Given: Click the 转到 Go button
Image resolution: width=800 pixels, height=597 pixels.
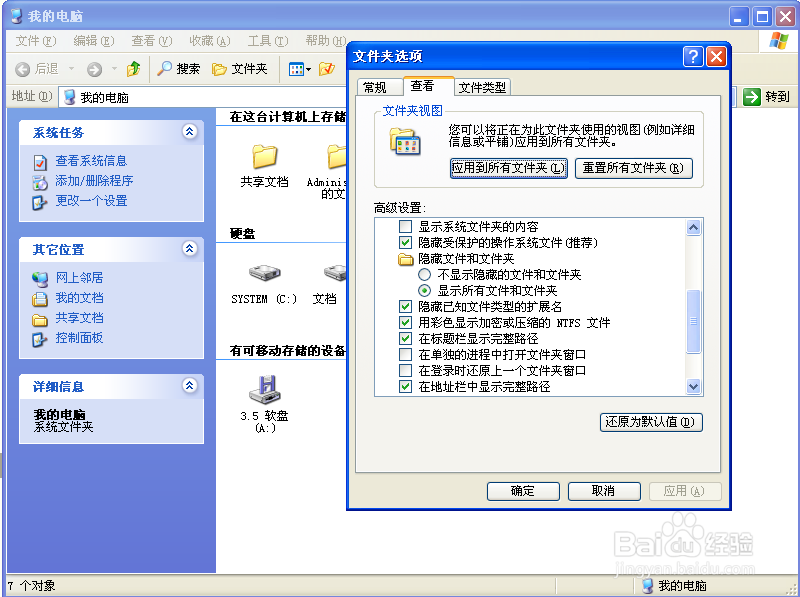Looking at the screenshot, I should (x=766, y=96).
